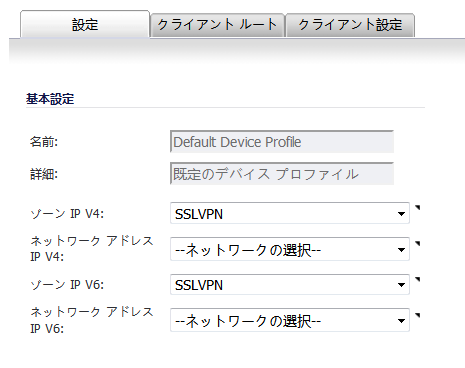Click the tooltip marker beside ネットワーク アドレス IP V4
465x368 pixels.
pos(417,243)
